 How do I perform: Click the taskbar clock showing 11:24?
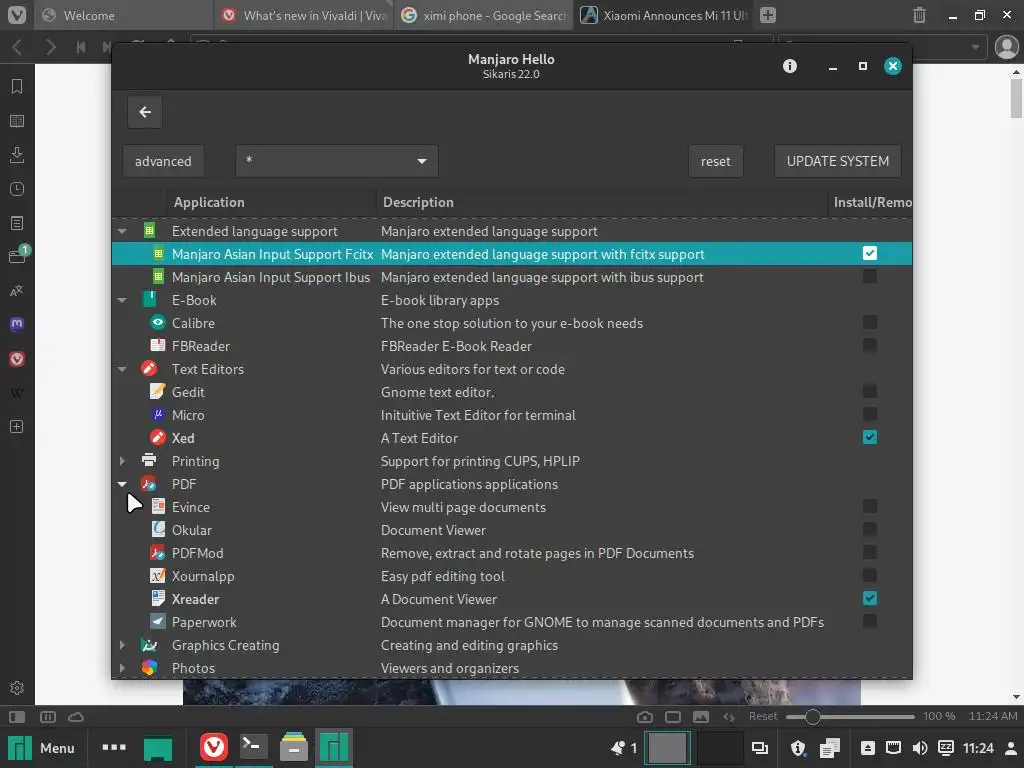978,748
